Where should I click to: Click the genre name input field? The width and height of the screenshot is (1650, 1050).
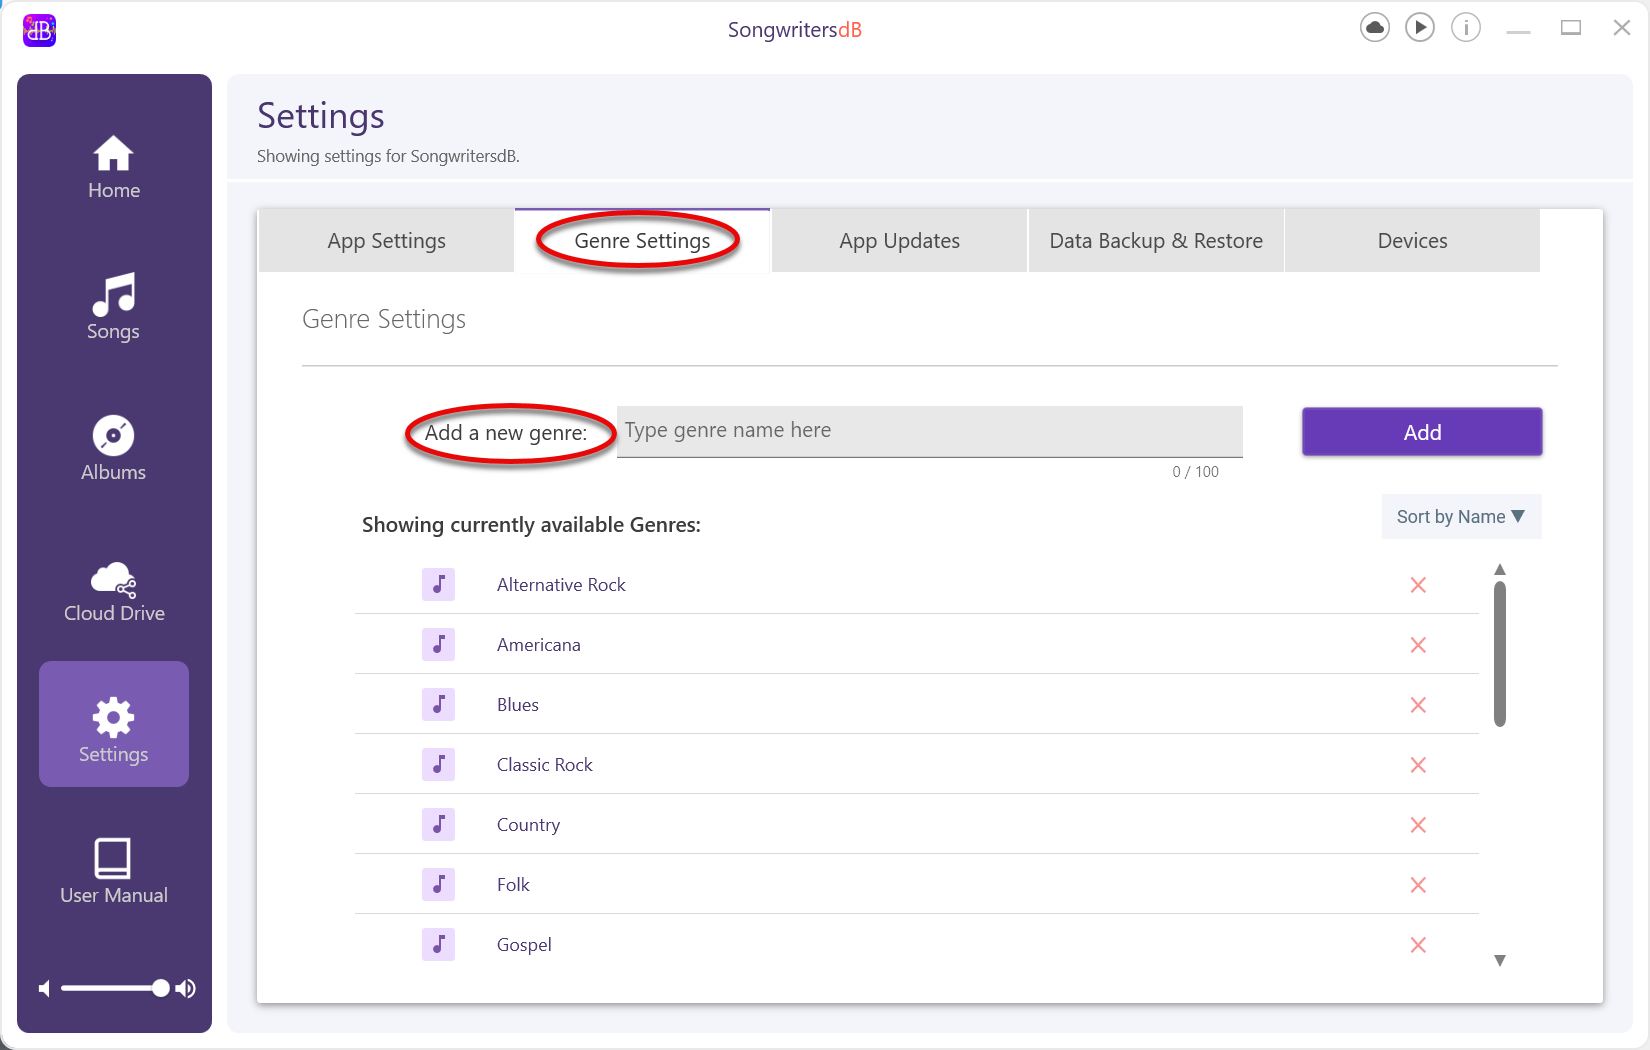(930, 432)
